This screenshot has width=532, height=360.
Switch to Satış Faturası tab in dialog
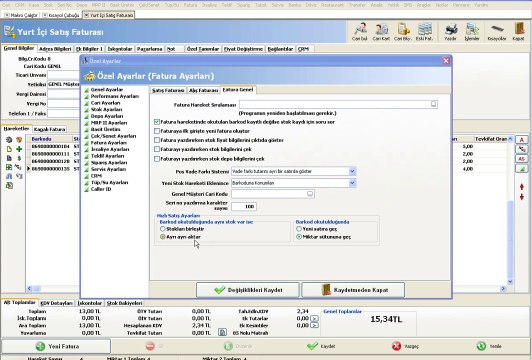coord(168,90)
